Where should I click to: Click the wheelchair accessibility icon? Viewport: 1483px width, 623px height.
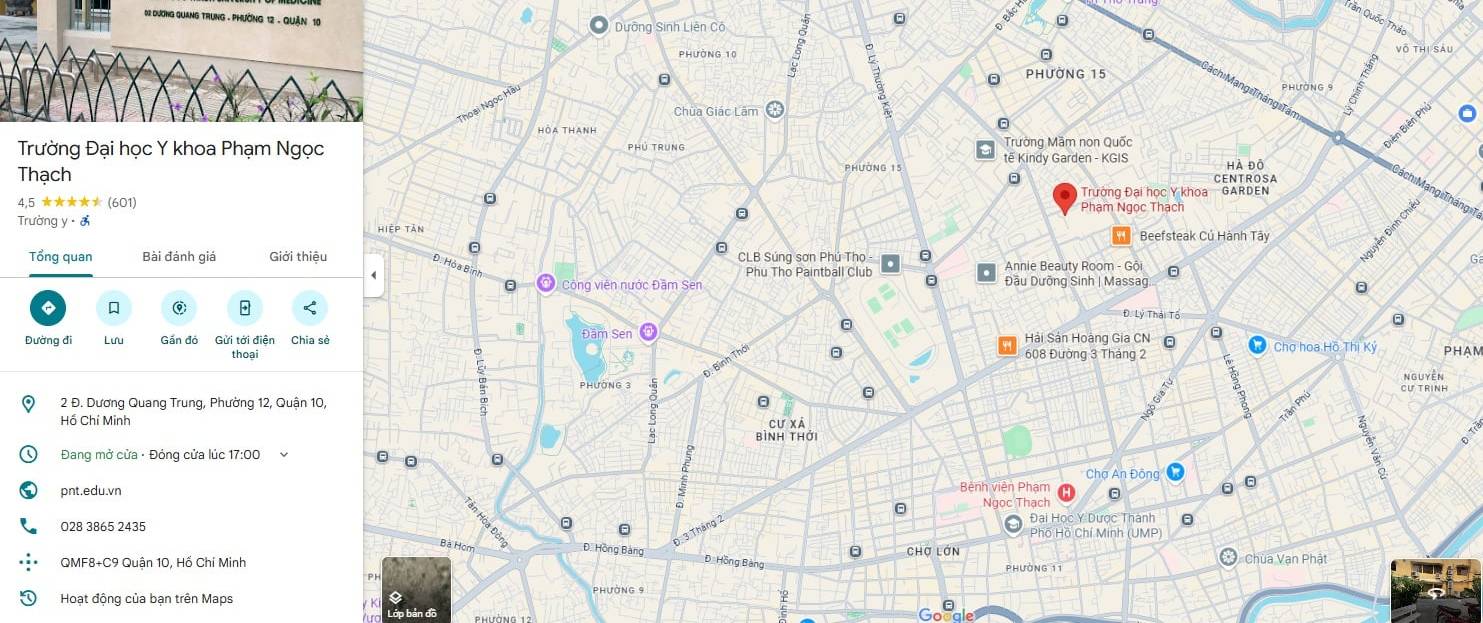[85, 221]
